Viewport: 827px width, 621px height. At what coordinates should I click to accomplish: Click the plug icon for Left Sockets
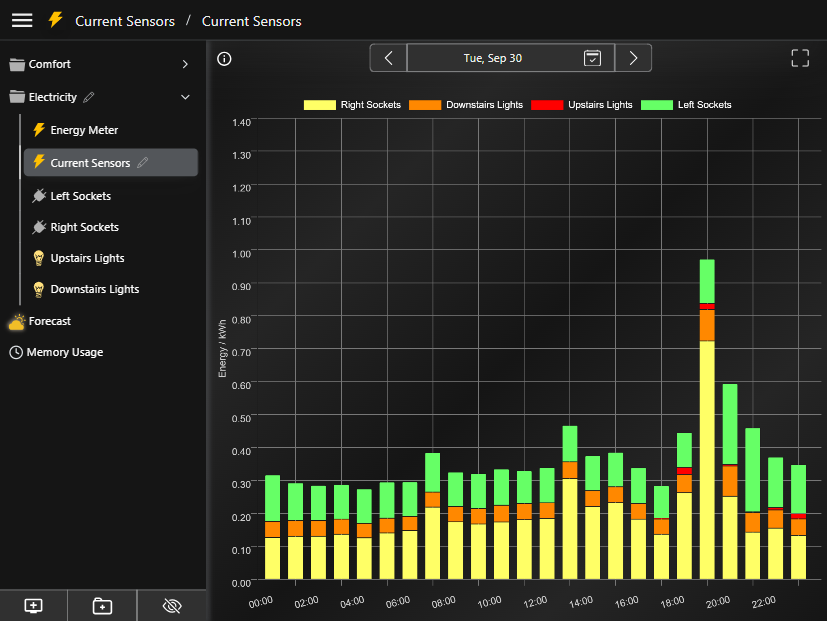pos(37,195)
